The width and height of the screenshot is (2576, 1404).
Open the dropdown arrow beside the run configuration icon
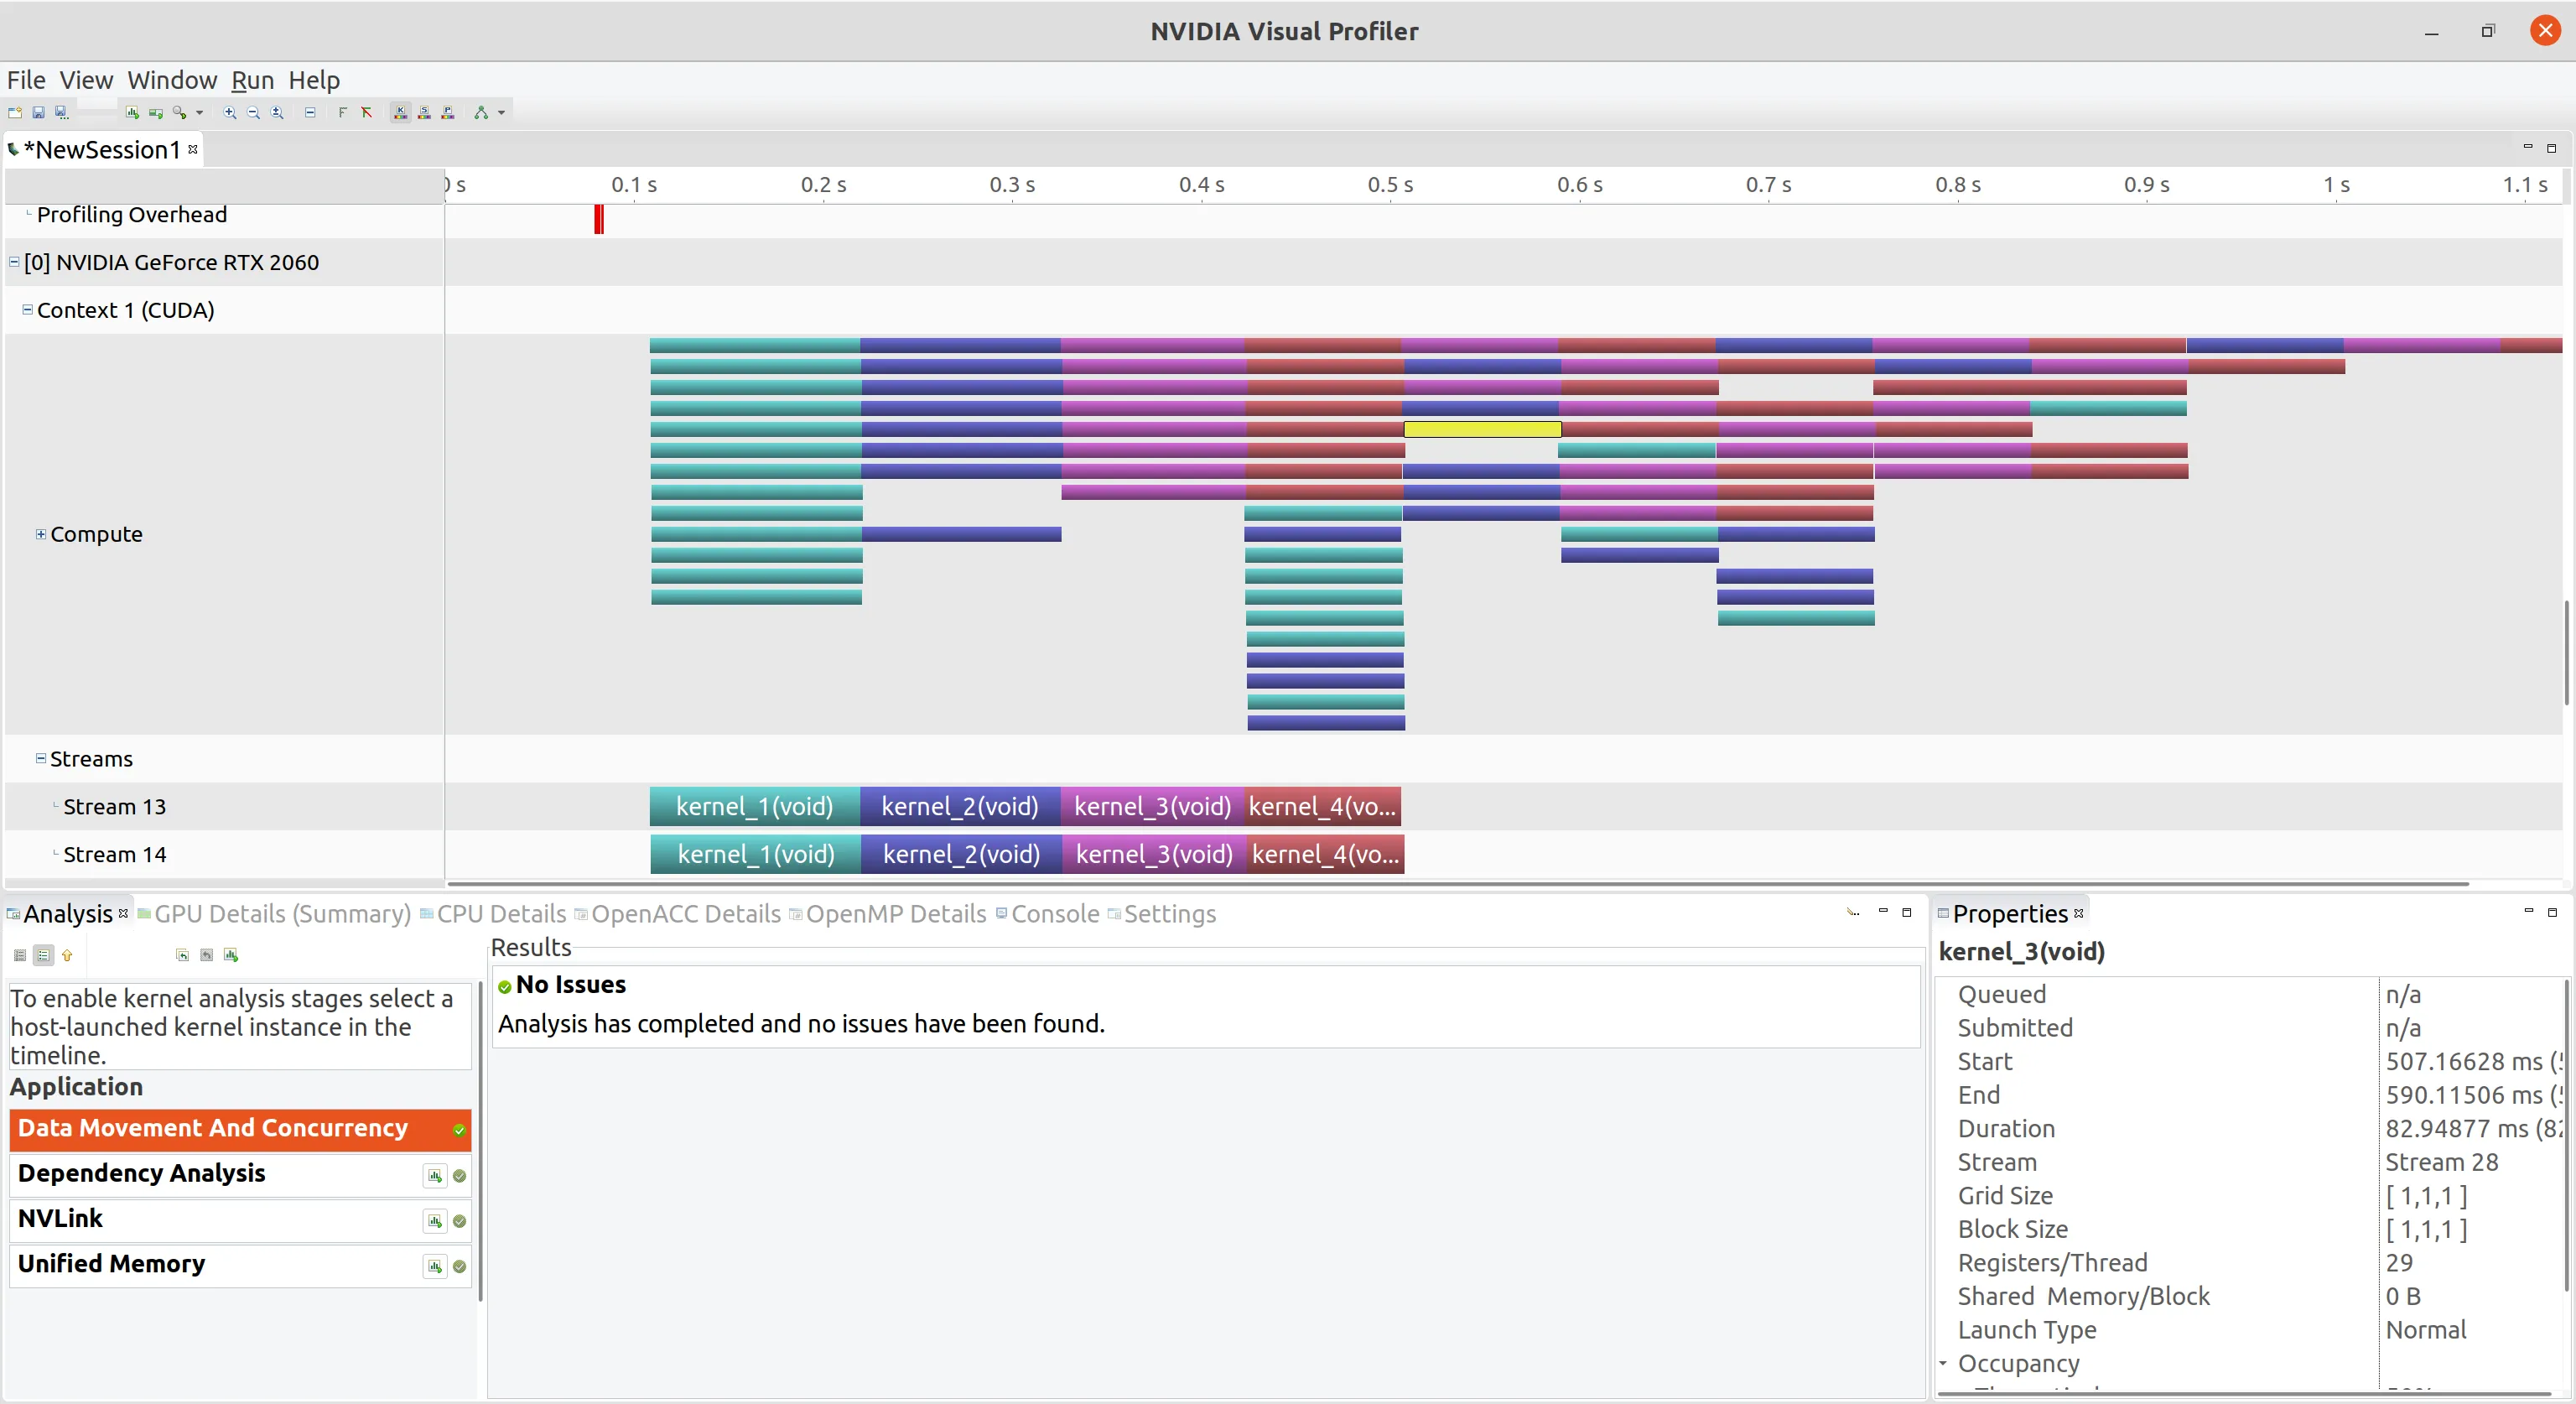[x=200, y=113]
